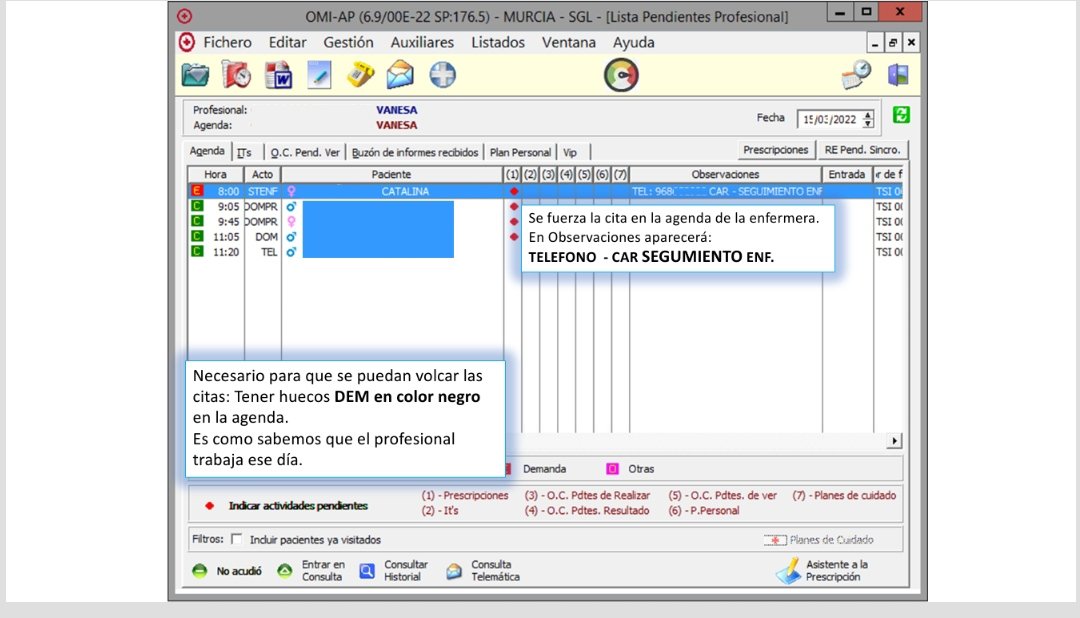Enable Incluir pacientes ya visitados checkbox
The image size is (1080, 618).
click(236, 539)
